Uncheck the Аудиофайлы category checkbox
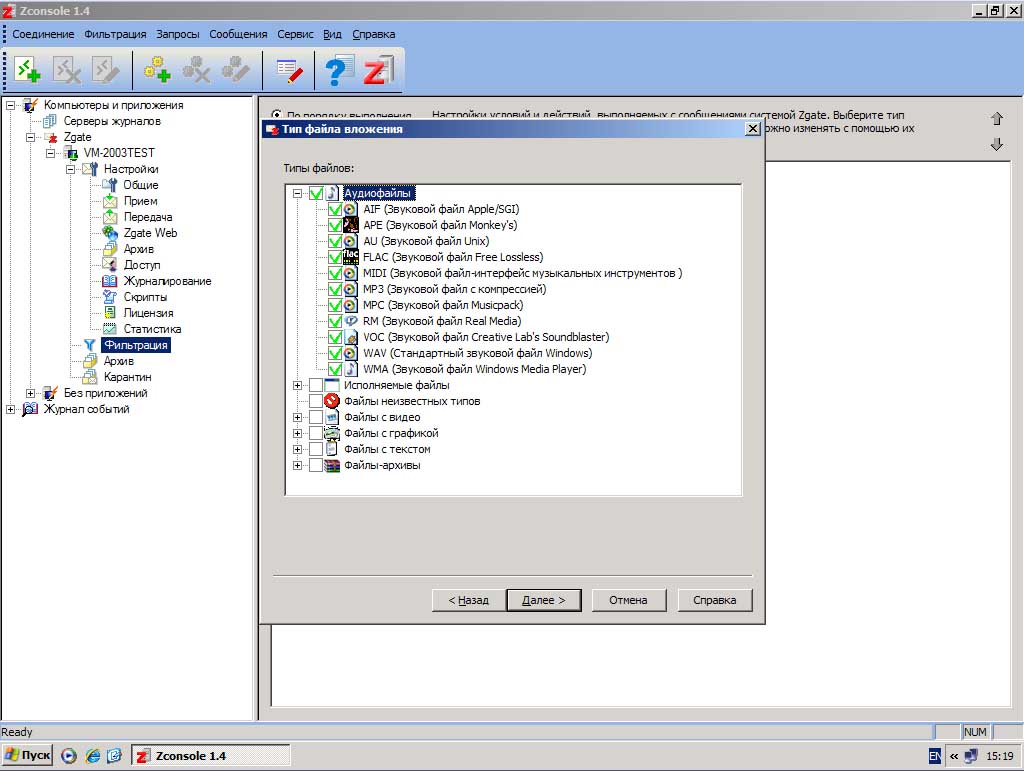Viewport: 1024px width, 771px height. tap(316, 193)
